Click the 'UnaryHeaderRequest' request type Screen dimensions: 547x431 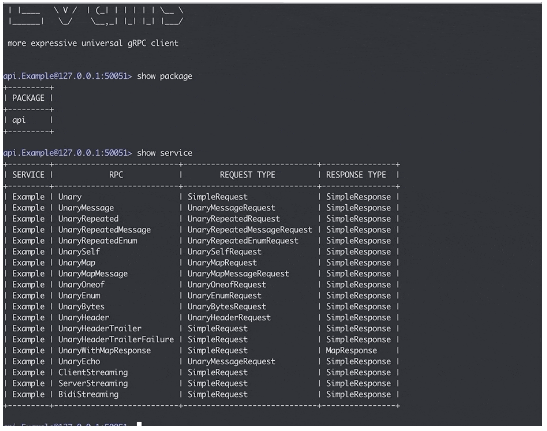click(229, 318)
